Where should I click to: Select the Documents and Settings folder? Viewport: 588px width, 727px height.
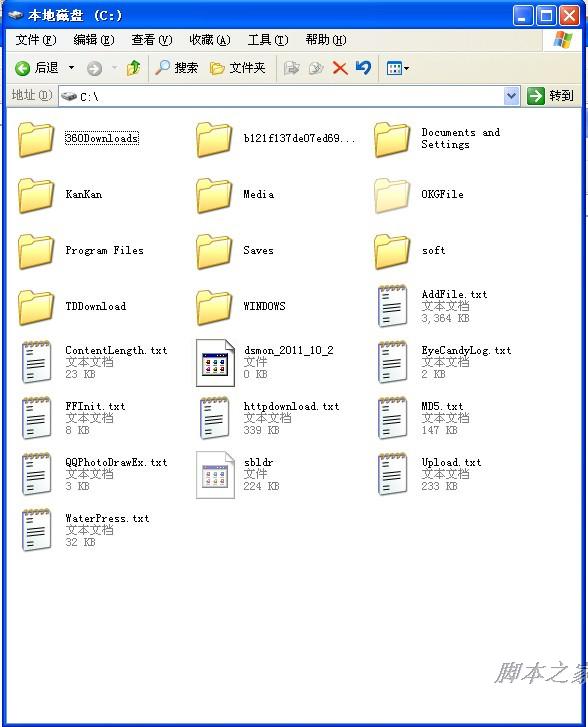[437, 139]
